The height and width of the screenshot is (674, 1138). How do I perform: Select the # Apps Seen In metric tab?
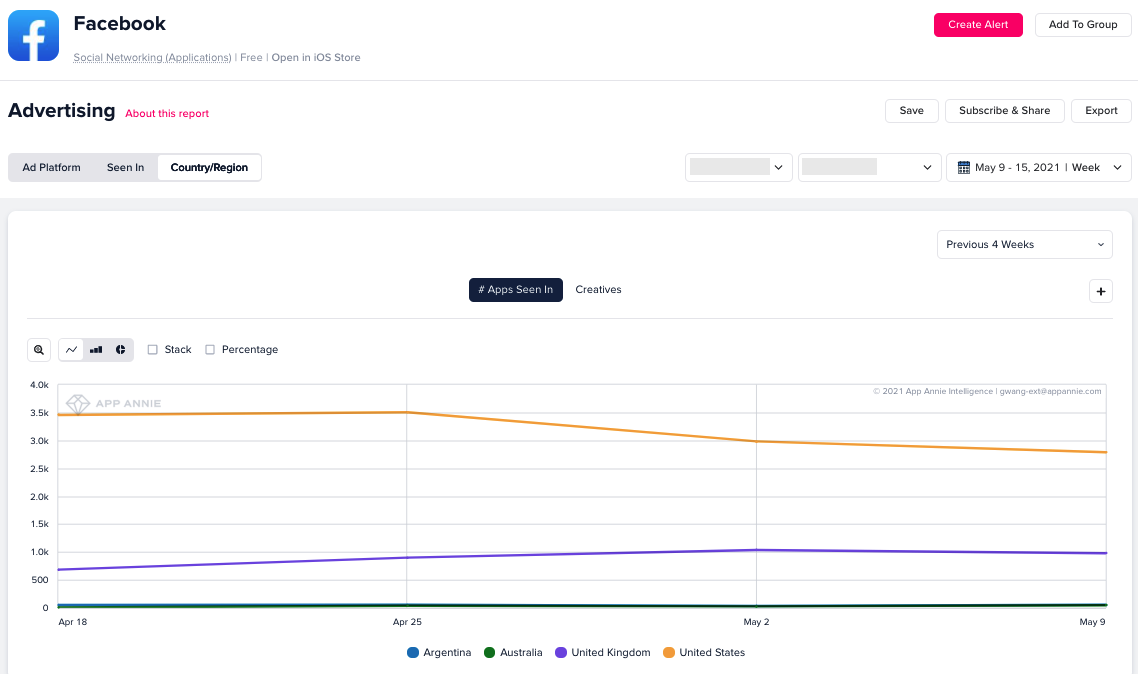[x=515, y=289]
